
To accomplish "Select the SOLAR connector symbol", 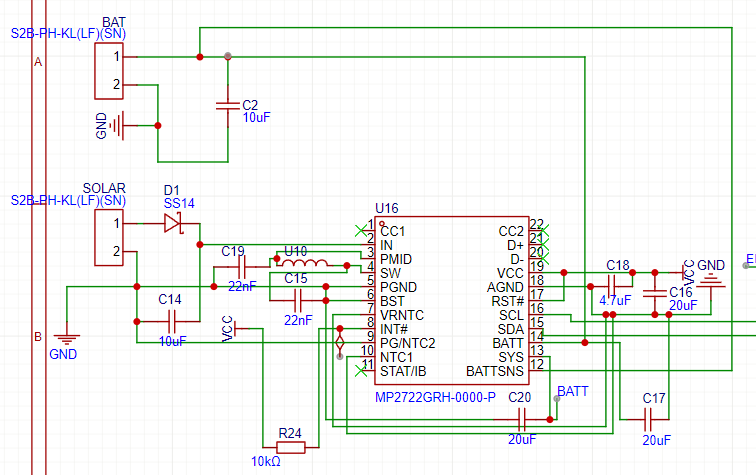I will click(x=112, y=237).
